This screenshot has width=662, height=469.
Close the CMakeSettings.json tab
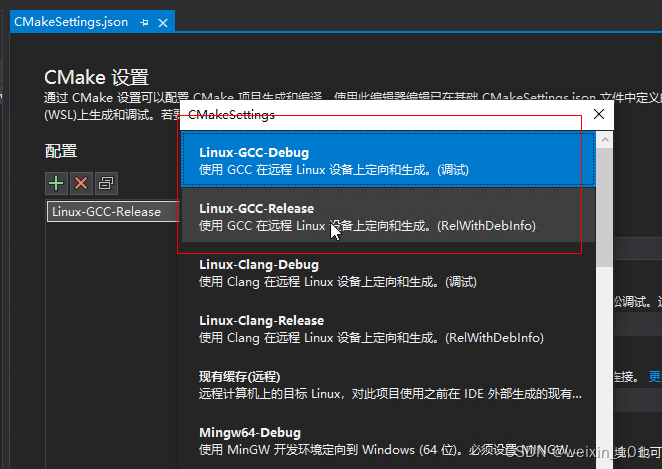[x=163, y=23]
